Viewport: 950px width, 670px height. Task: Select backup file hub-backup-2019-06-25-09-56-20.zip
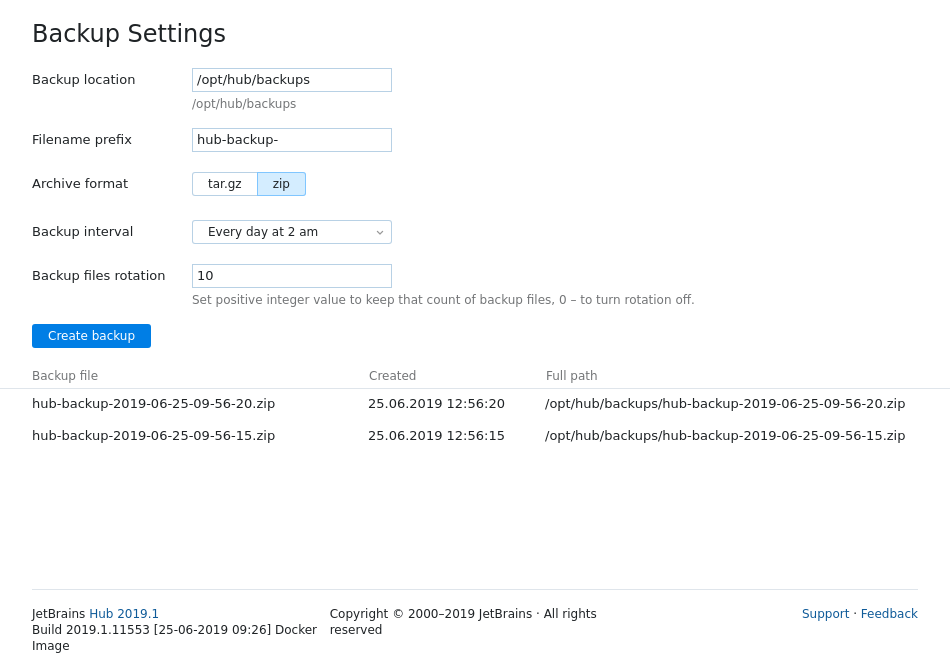153,404
